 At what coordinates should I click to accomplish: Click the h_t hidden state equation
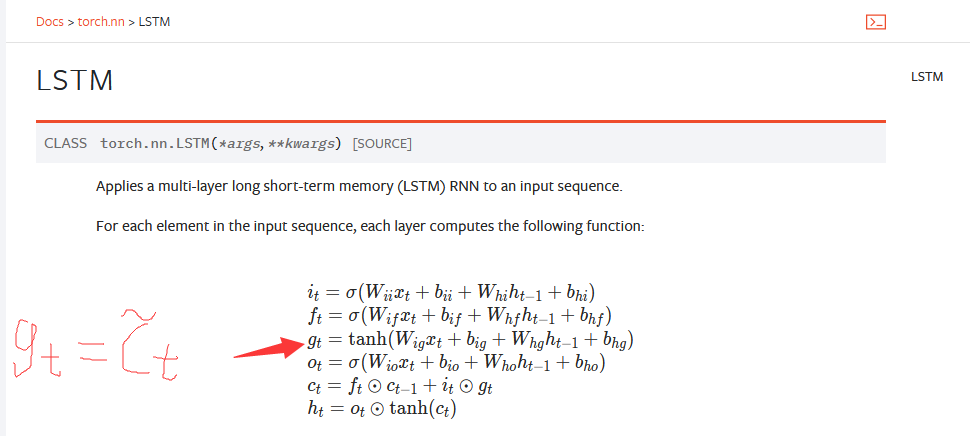point(381,408)
